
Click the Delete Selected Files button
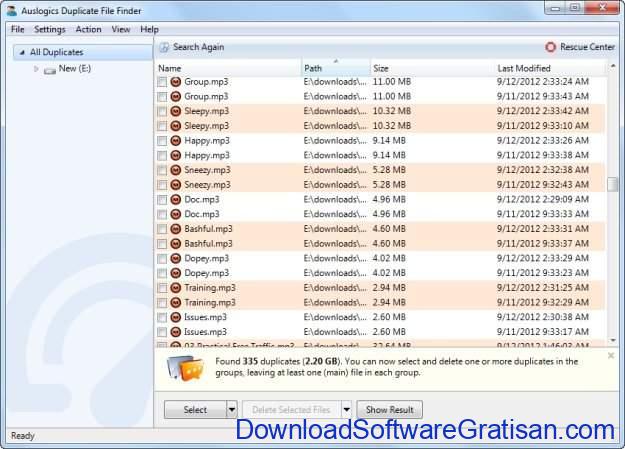point(291,410)
